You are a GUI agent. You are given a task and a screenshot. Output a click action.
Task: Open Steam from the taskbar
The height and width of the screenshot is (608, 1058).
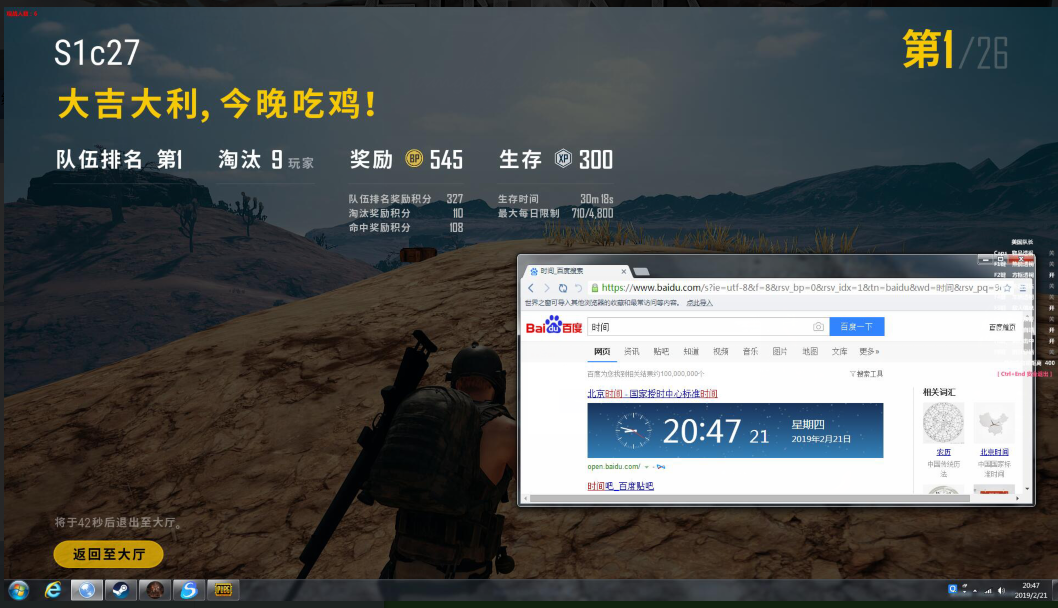click(x=121, y=590)
